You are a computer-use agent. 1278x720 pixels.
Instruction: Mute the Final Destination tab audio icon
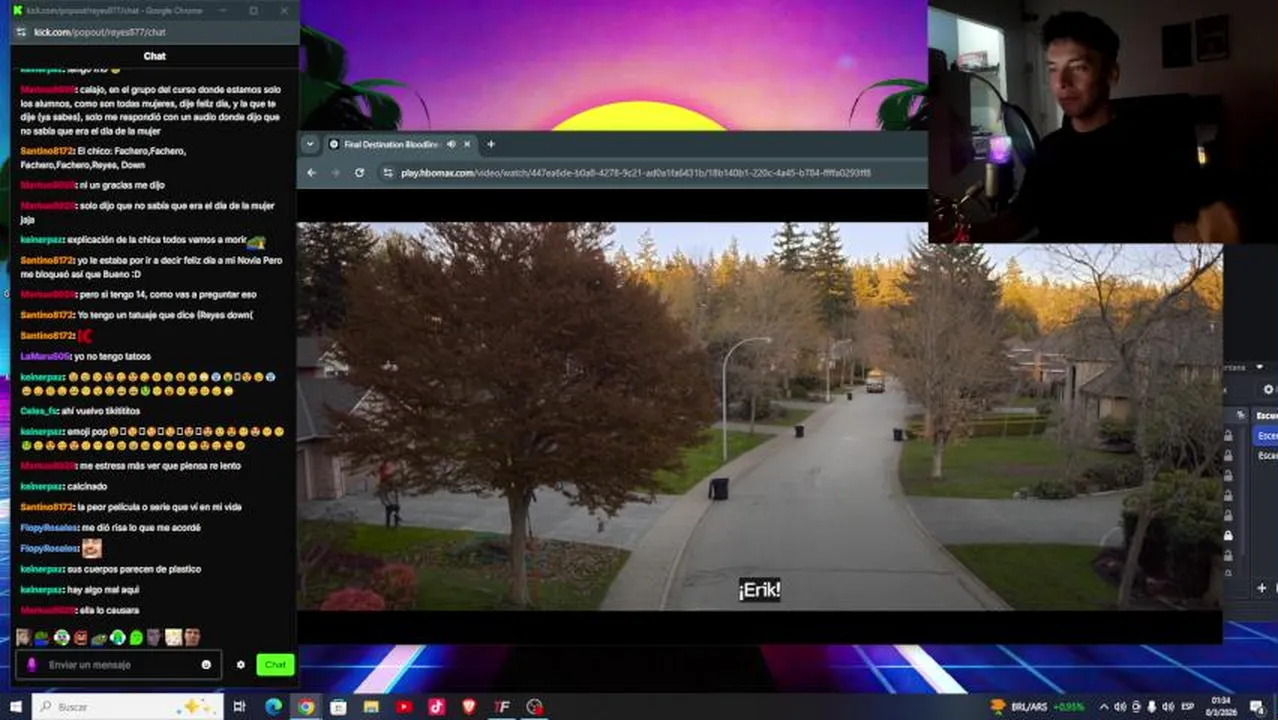click(x=451, y=144)
